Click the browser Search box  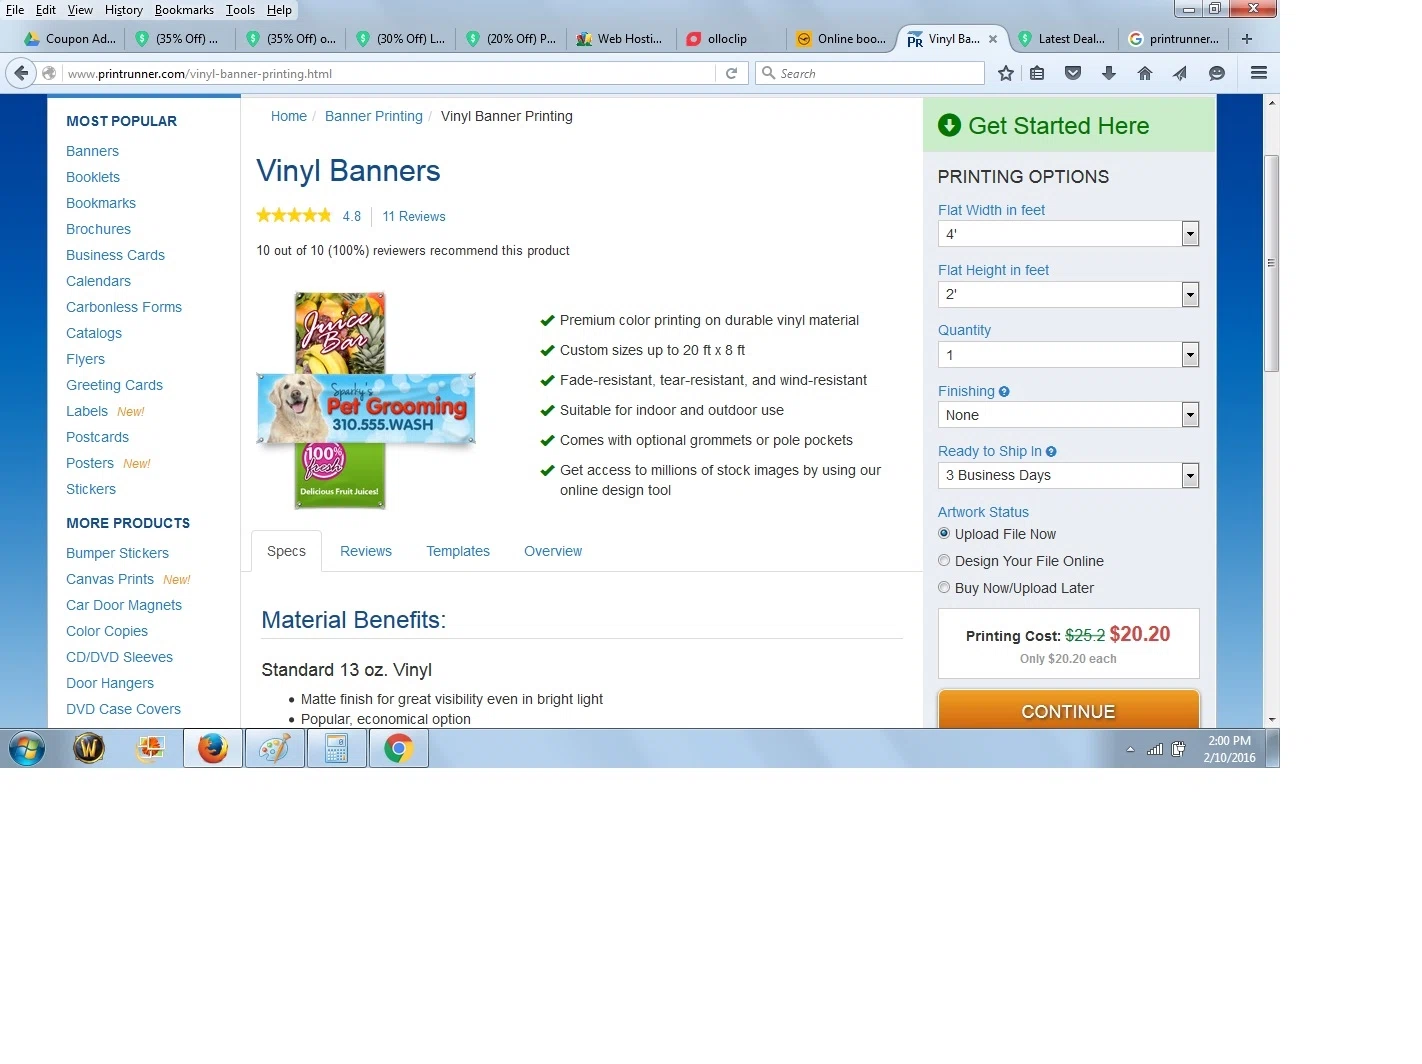(870, 73)
